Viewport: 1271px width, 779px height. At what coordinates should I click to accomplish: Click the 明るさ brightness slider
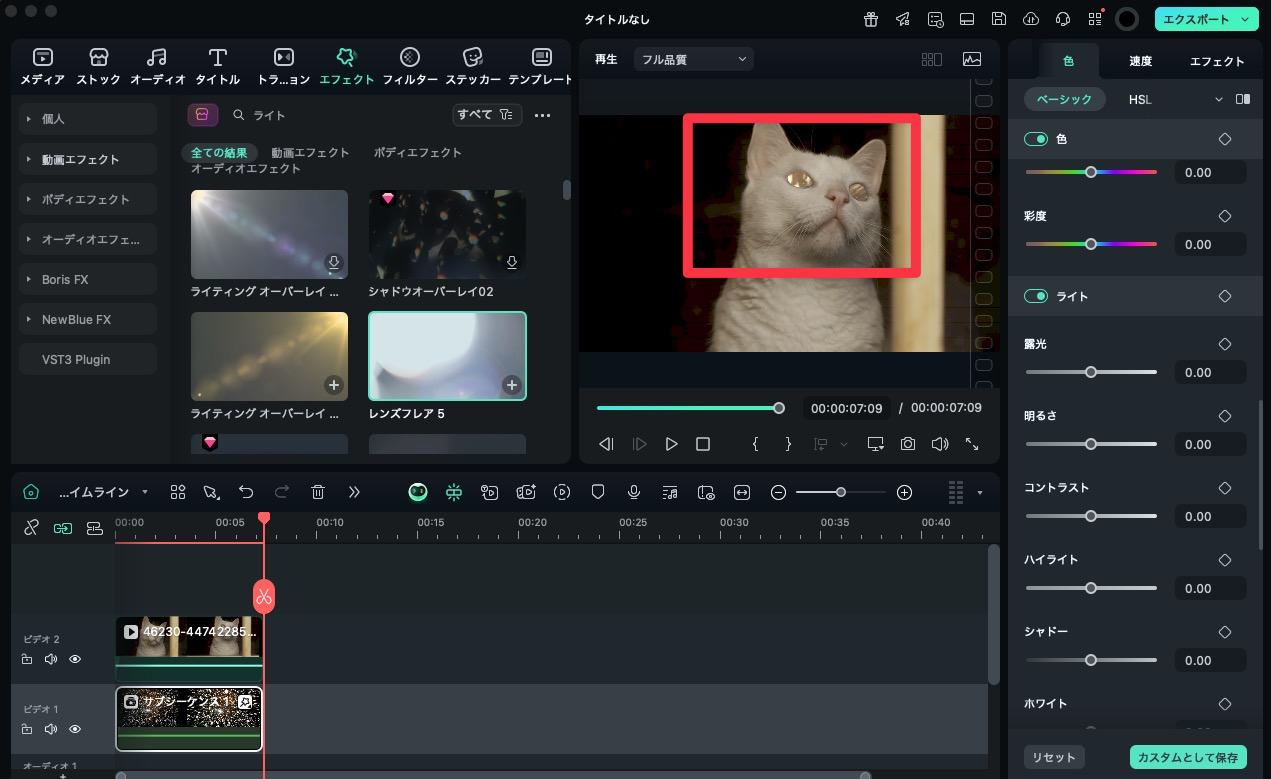[1091, 444]
